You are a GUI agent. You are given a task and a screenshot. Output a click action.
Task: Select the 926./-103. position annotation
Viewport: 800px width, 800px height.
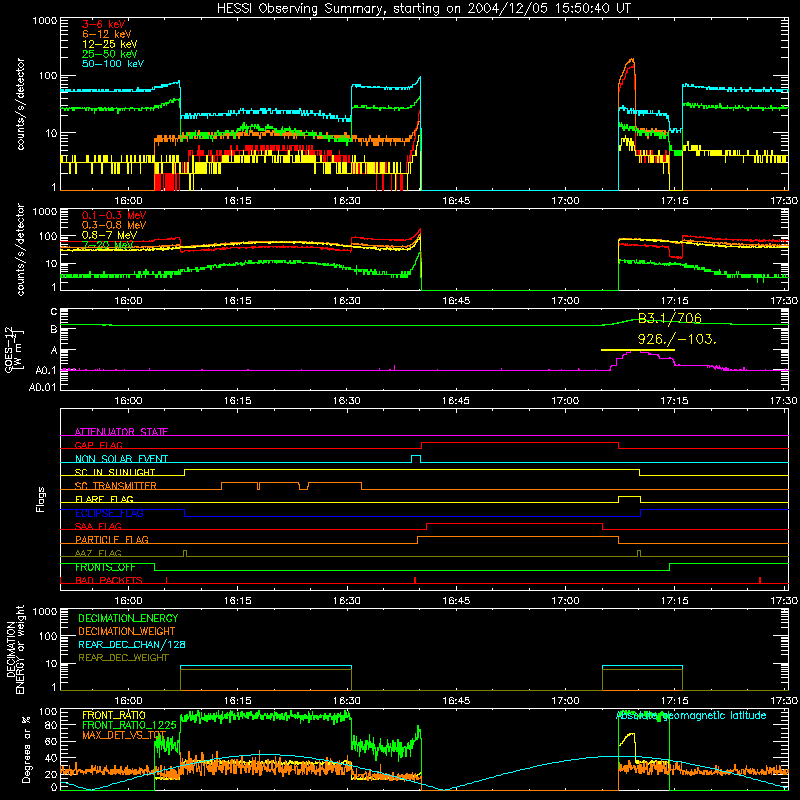pyautogui.click(x=677, y=339)
